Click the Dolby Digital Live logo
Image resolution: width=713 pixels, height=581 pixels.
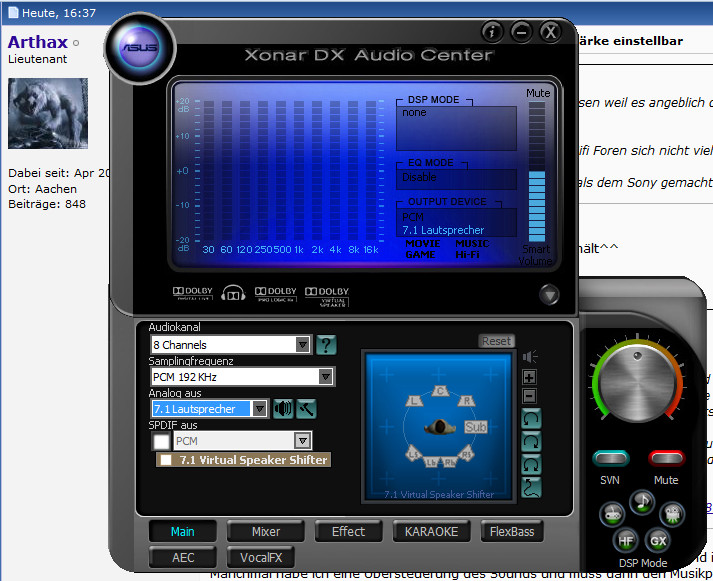point(193,293)
